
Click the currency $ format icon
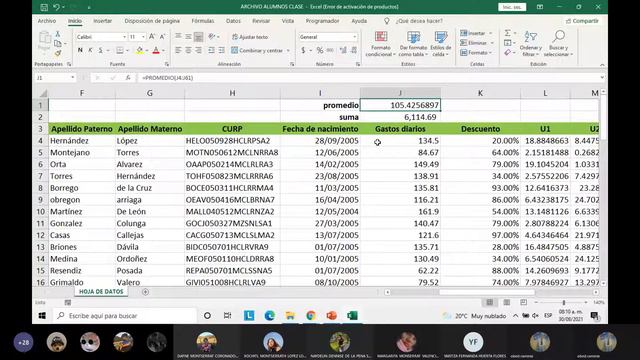[303, 50]
